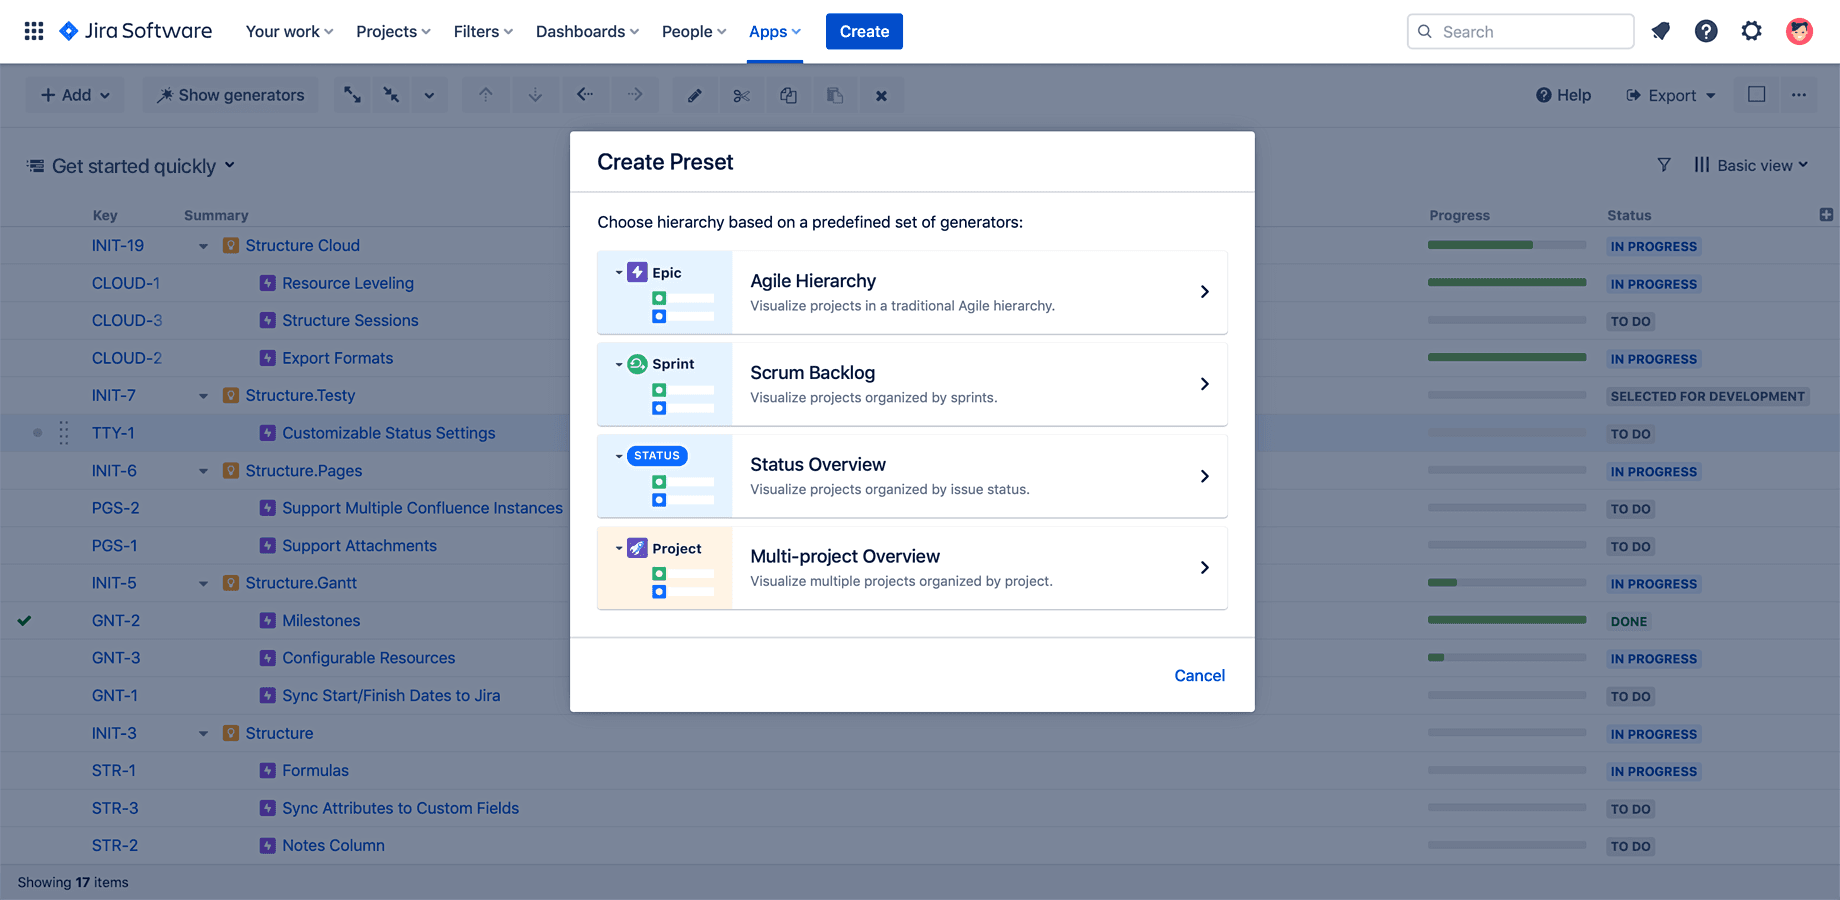Click the Help button in toolbar
This screenshot has width=1840, height=900.
(1563, 95)
